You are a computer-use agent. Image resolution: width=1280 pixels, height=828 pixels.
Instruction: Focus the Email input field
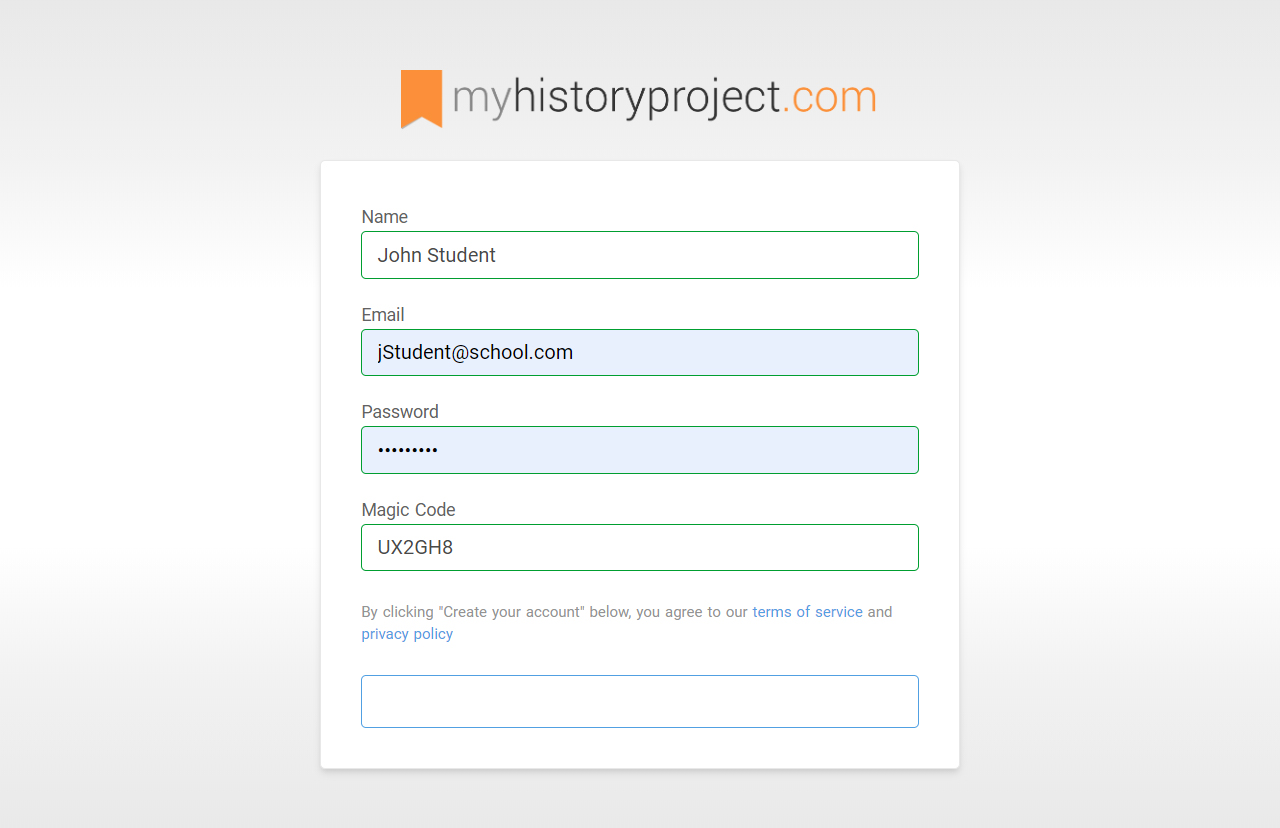[640, 353]
